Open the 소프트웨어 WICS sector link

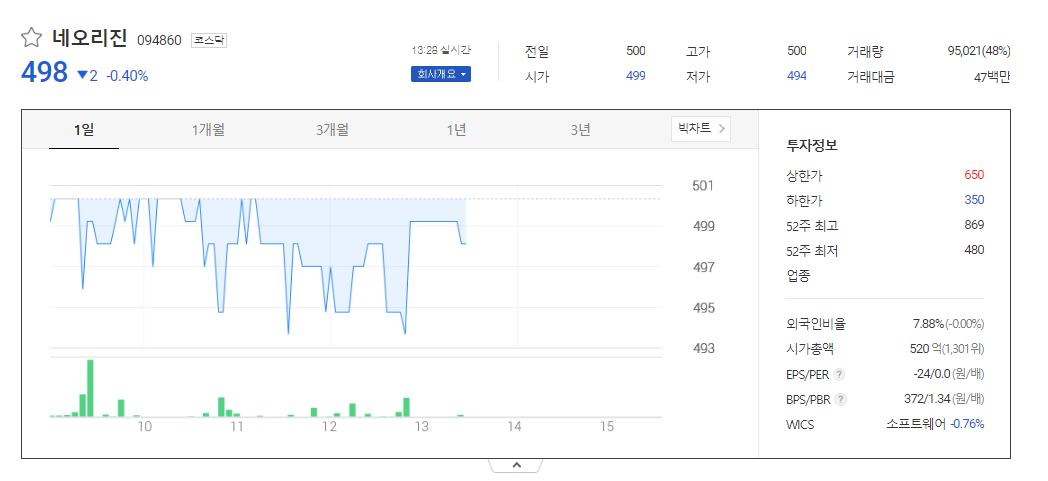(x=916, y=424)
